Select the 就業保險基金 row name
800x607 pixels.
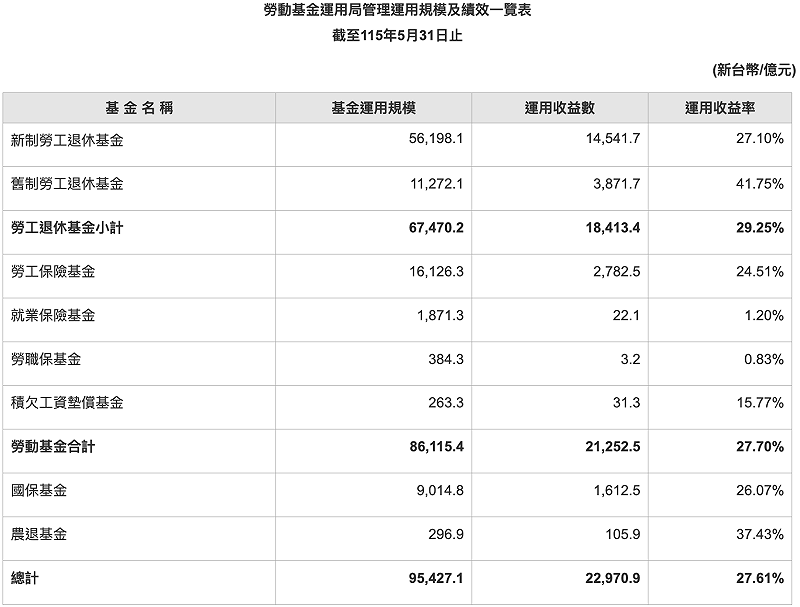pos(53,315)
